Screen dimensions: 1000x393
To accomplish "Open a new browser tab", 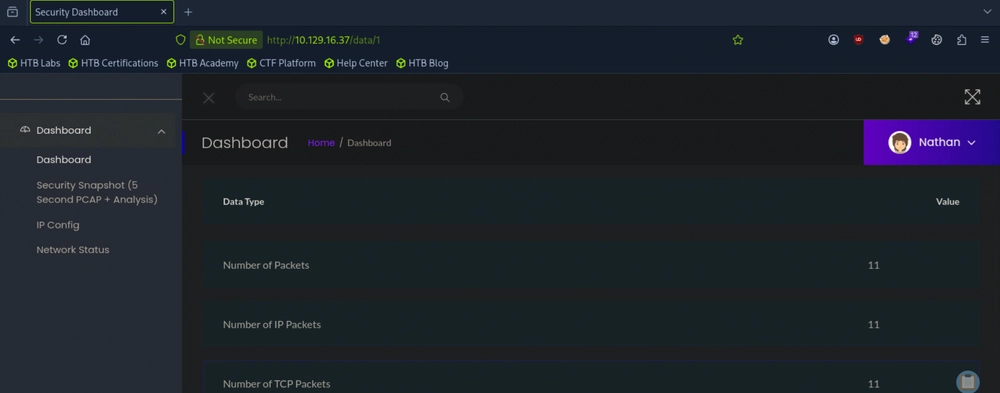I will pos(188,12).
